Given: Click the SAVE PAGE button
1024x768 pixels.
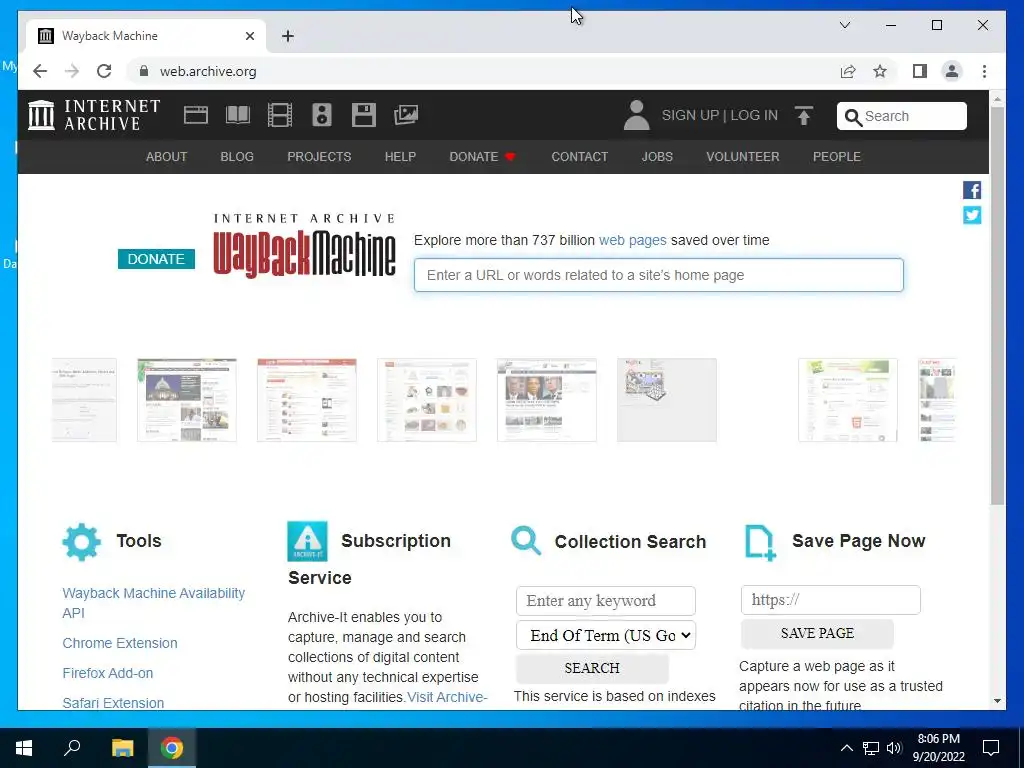Looking at the screenshot, I should (817, 633).
